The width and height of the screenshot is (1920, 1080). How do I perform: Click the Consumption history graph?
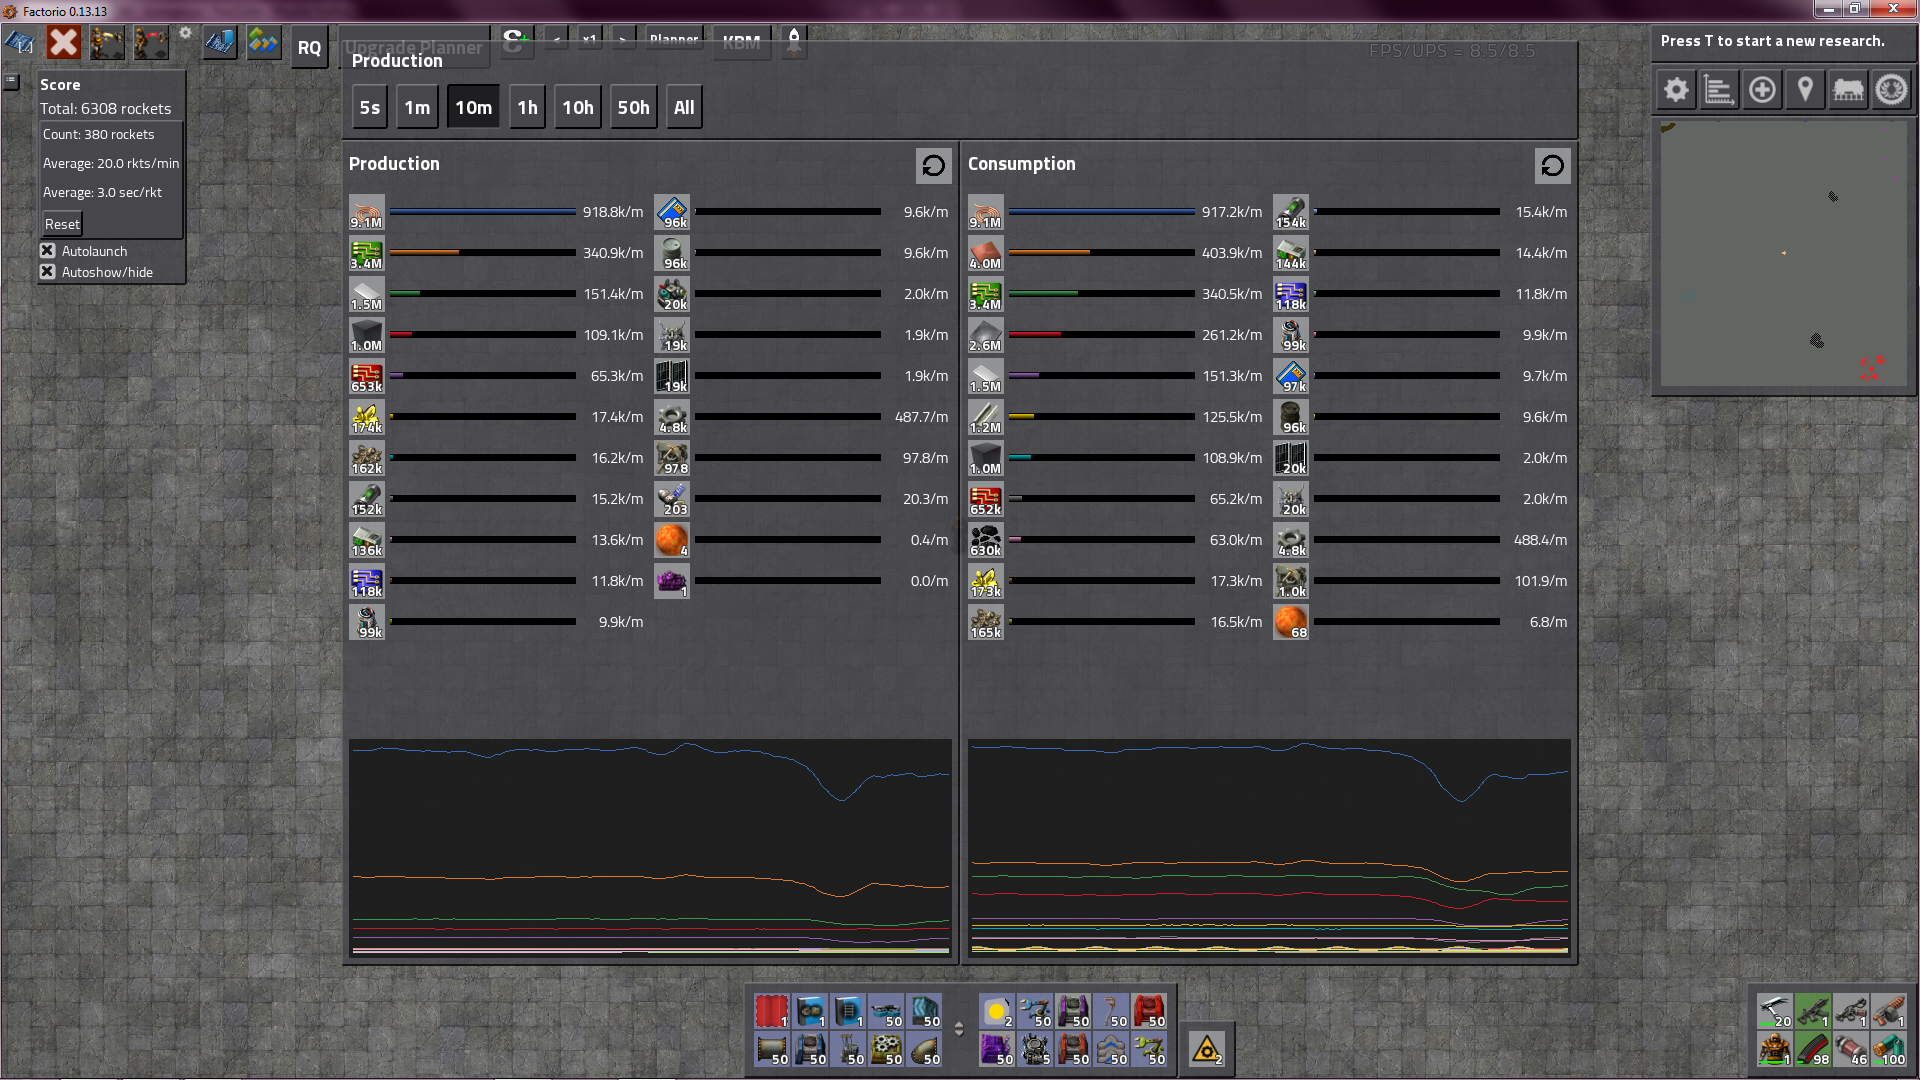point(1269,848)
